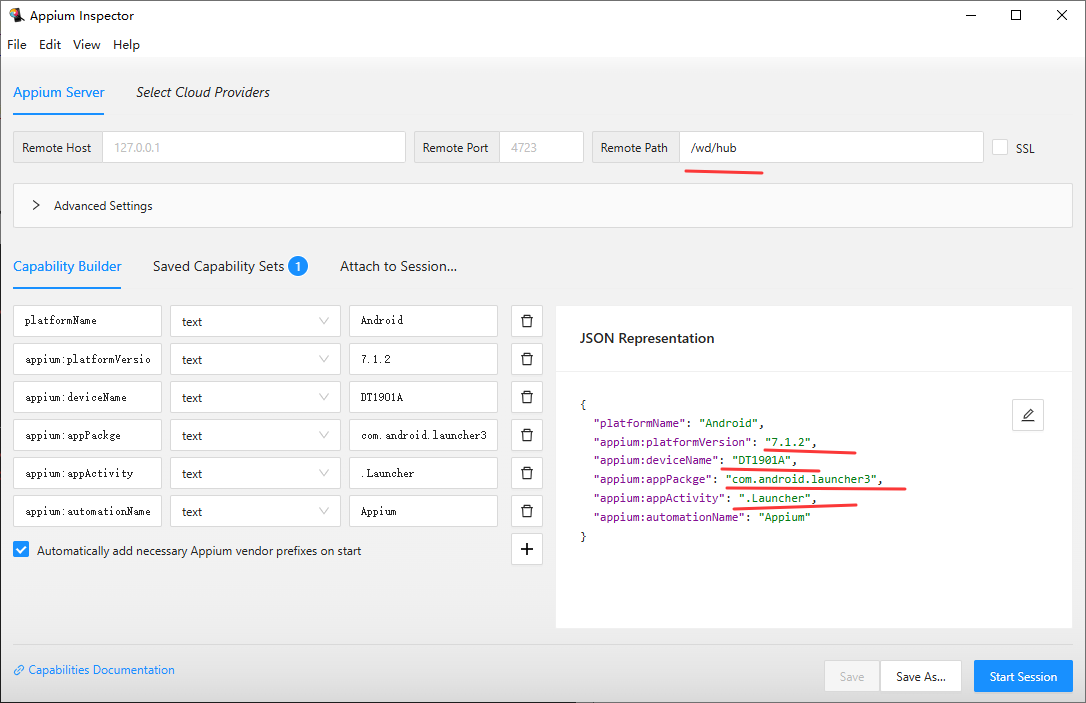
Task: Delete the appium:platformVersion capability row
Action: click(526, 359)
